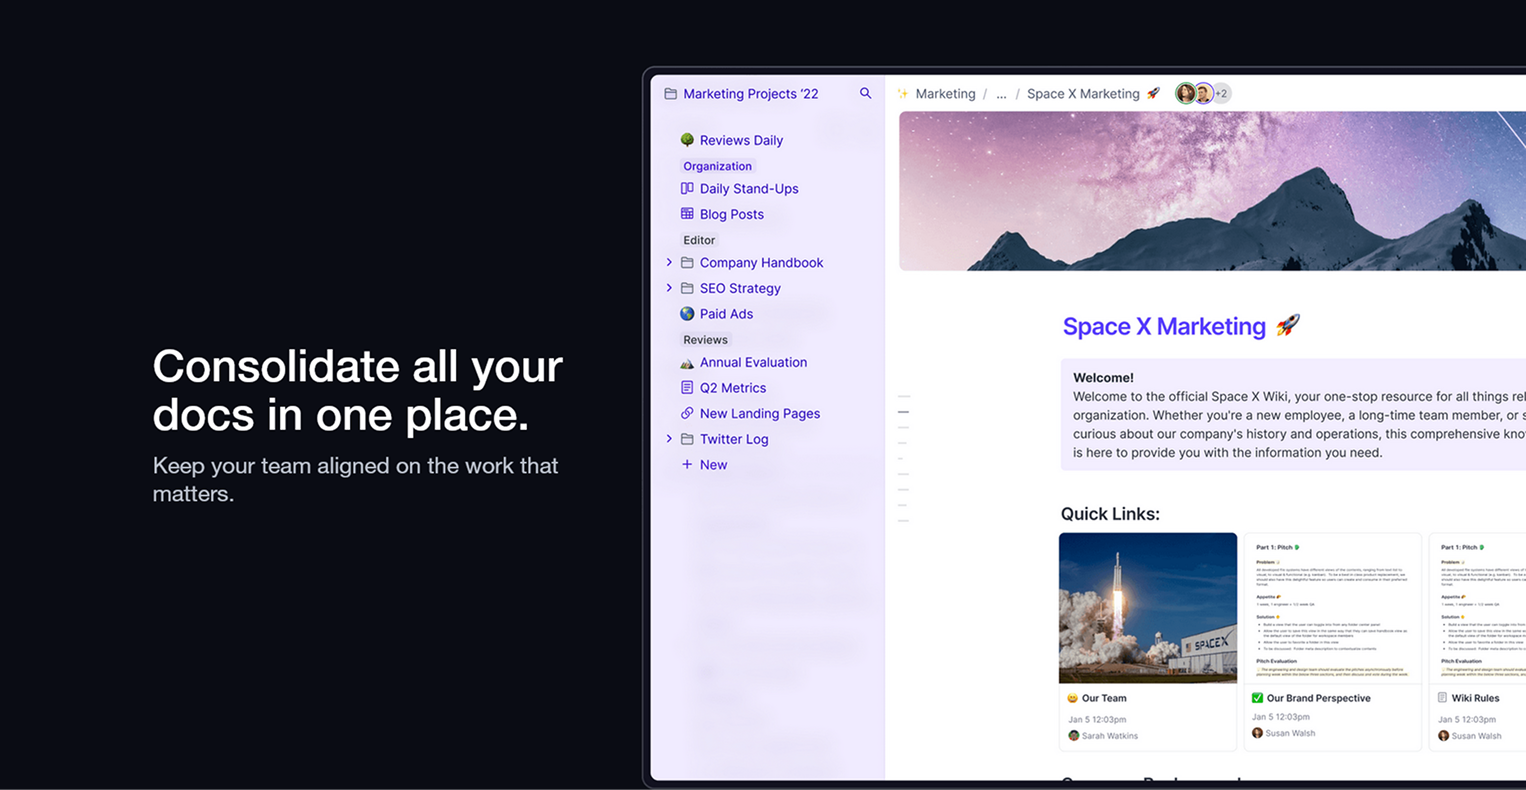
Task: Click the Twitter Log folder icon
Action: coord(687,439)
